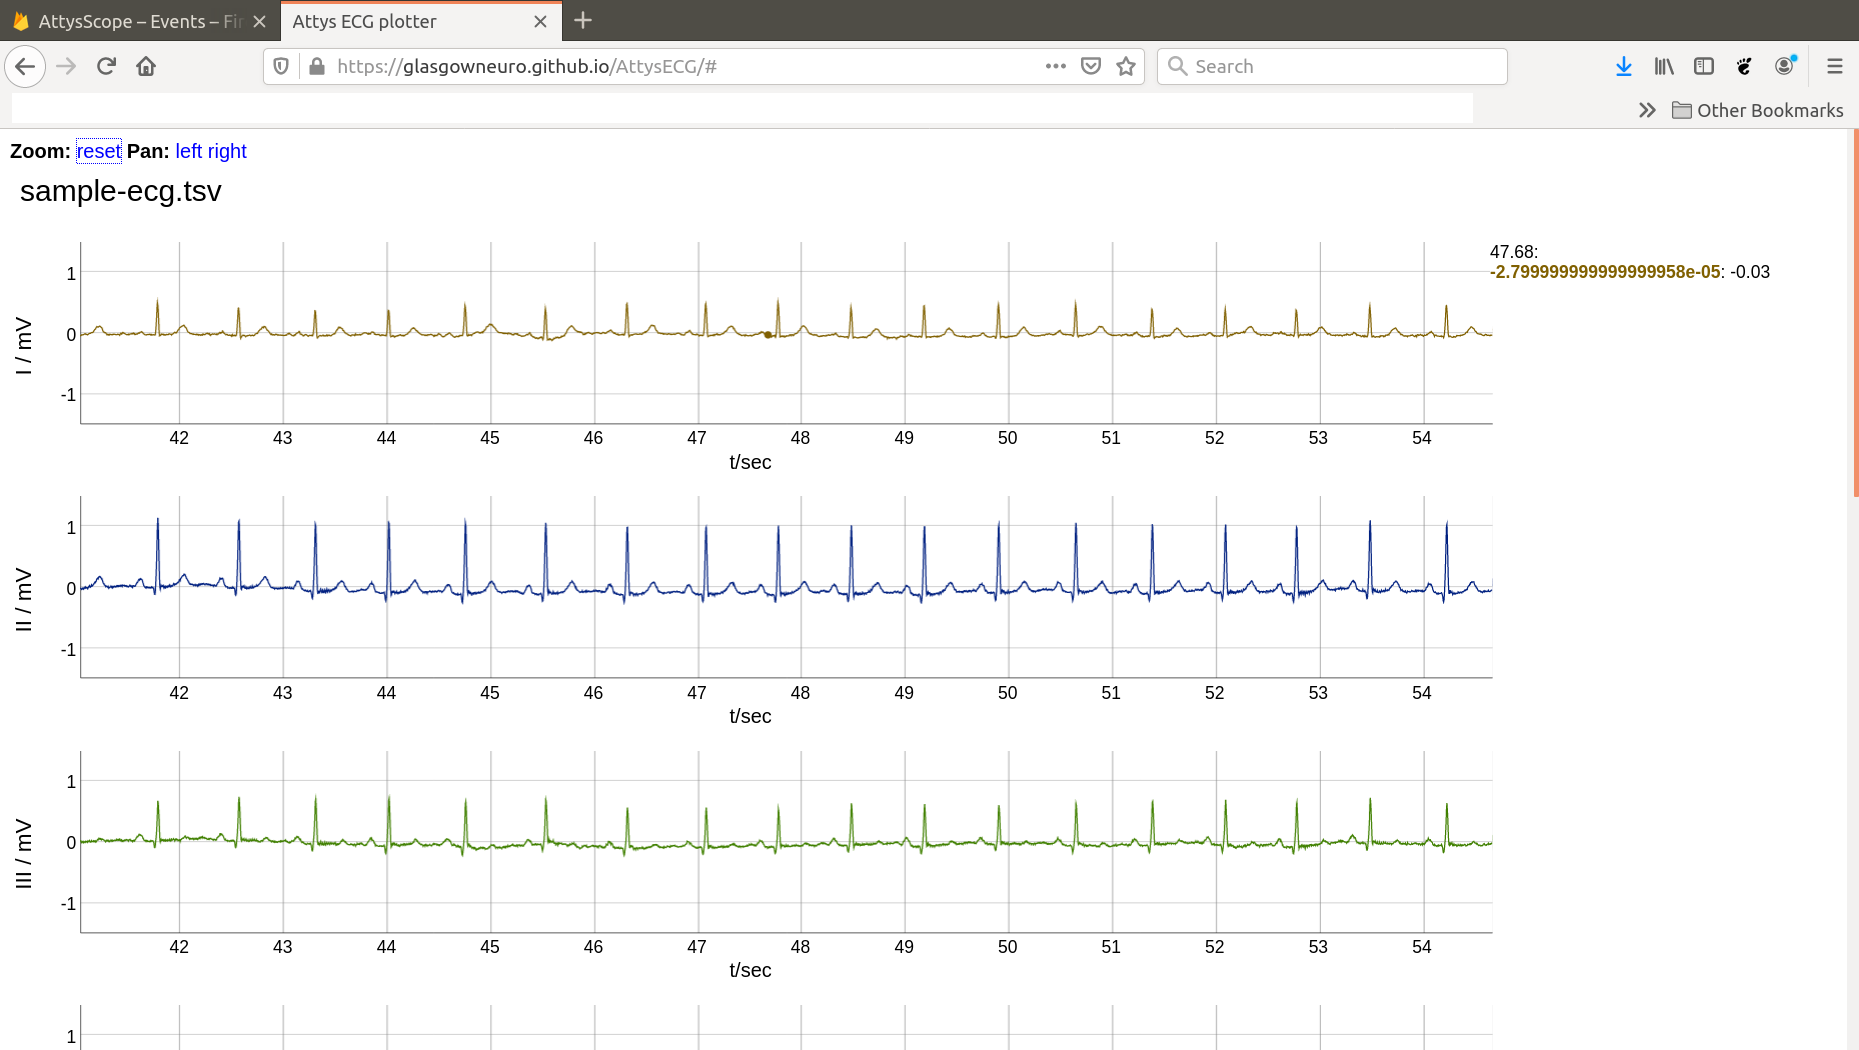Click the lead I / mV axis label
Image resolution: width=1859 pixels, height=1050 pixels.
click(x=24, y=346)
